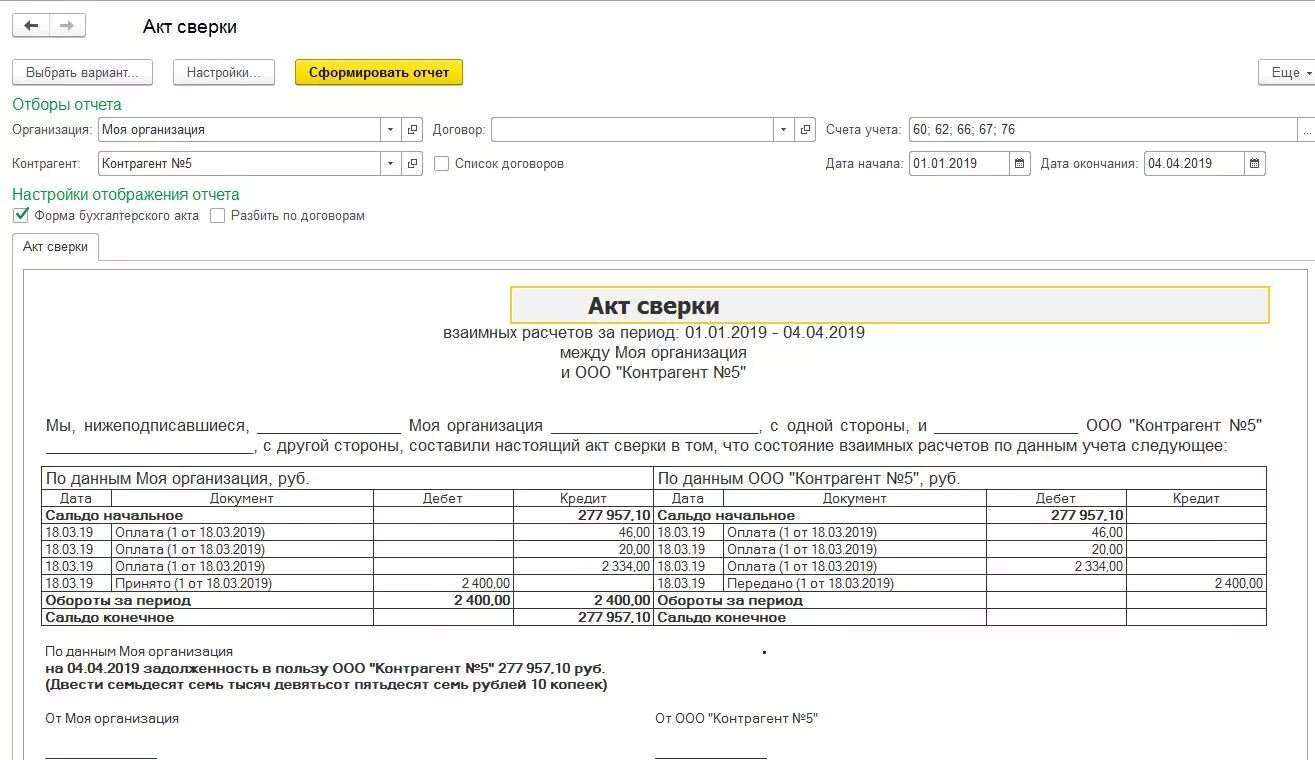
Task: Enable Список договоров checkbox
Action: click(441, 164)
